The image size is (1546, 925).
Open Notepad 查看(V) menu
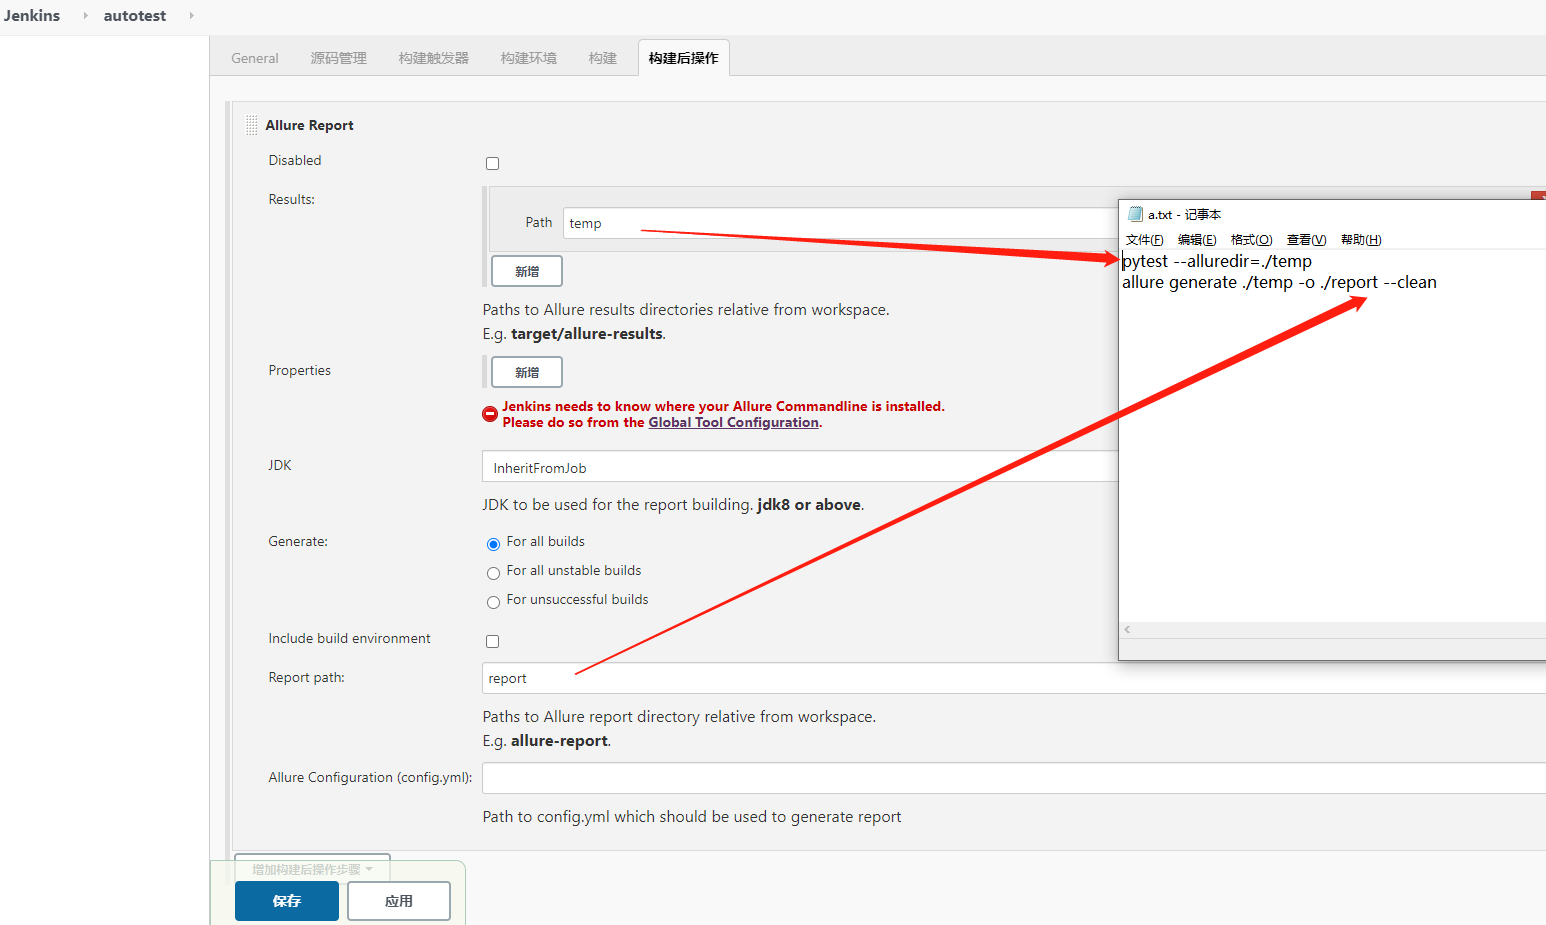click(x=1306, y=240)
